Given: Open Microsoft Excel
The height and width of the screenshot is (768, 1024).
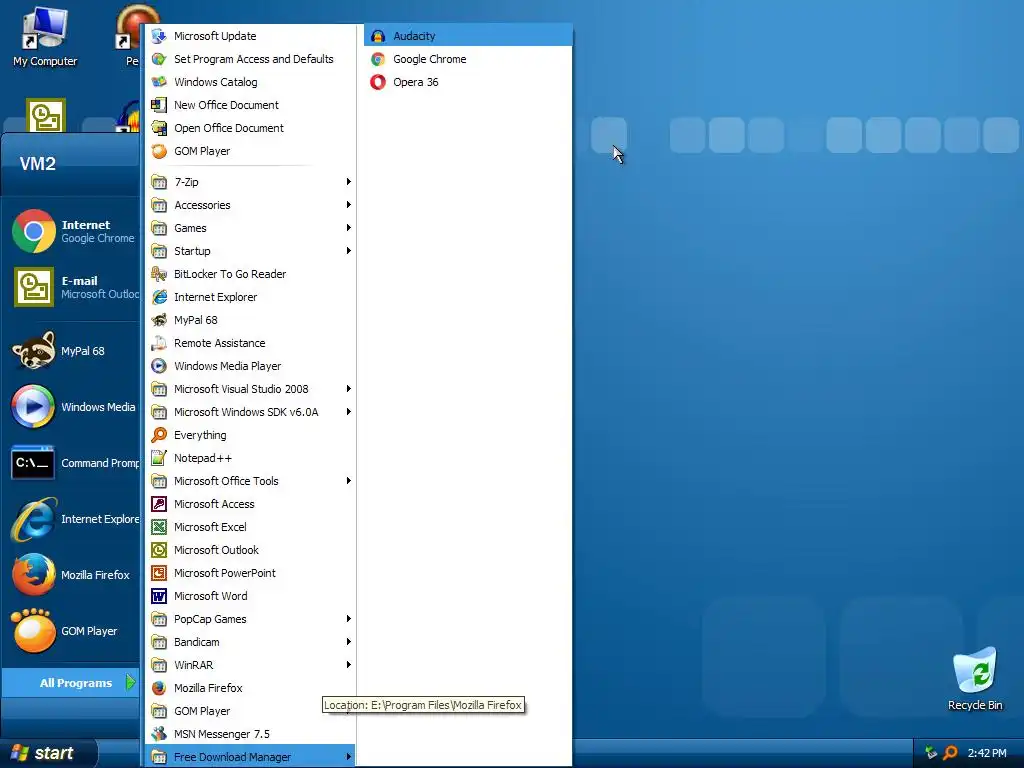Looking at the screenshot, I should tap(251, 527).
